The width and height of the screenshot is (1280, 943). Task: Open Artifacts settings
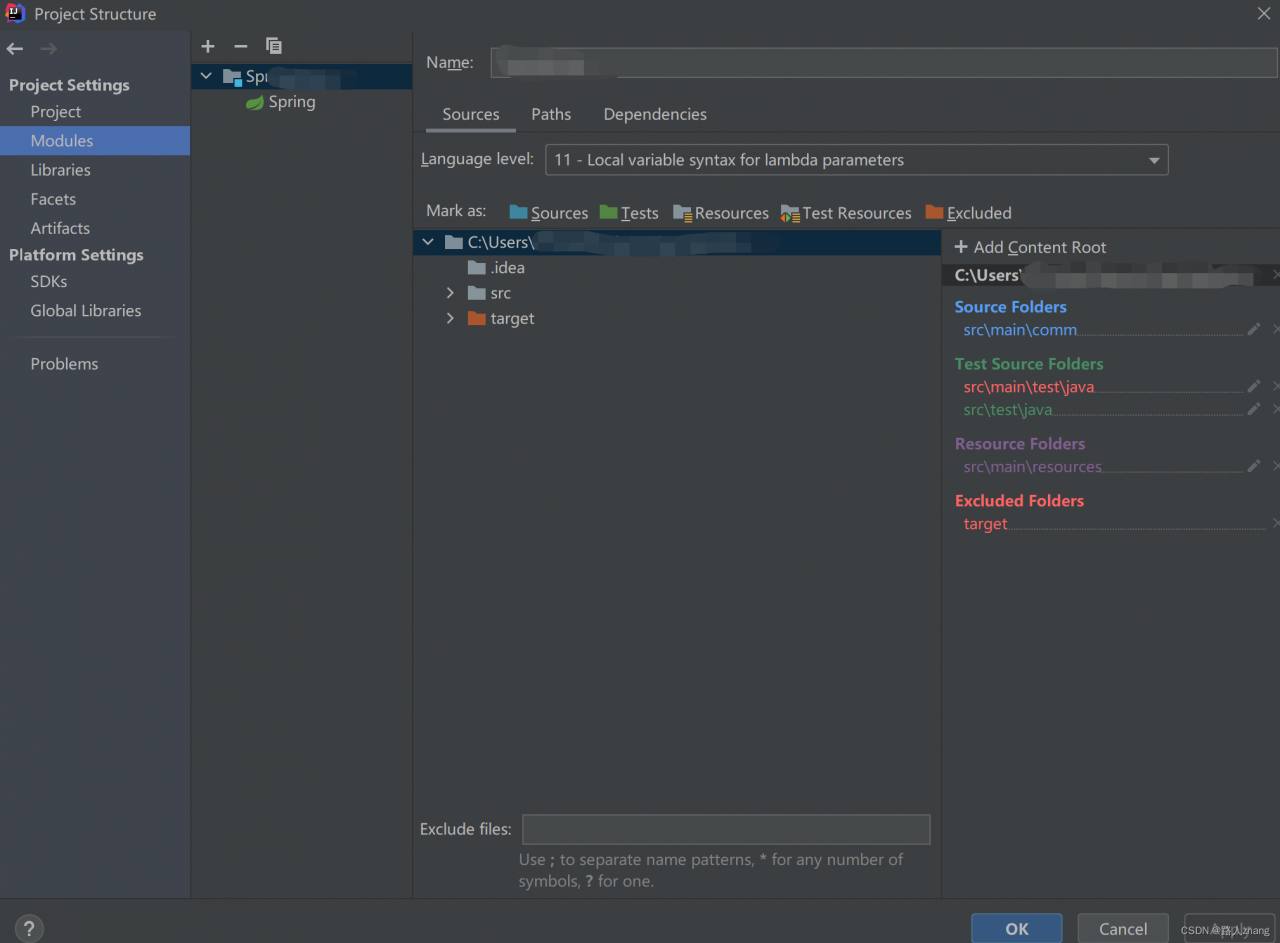pos(60,228)
